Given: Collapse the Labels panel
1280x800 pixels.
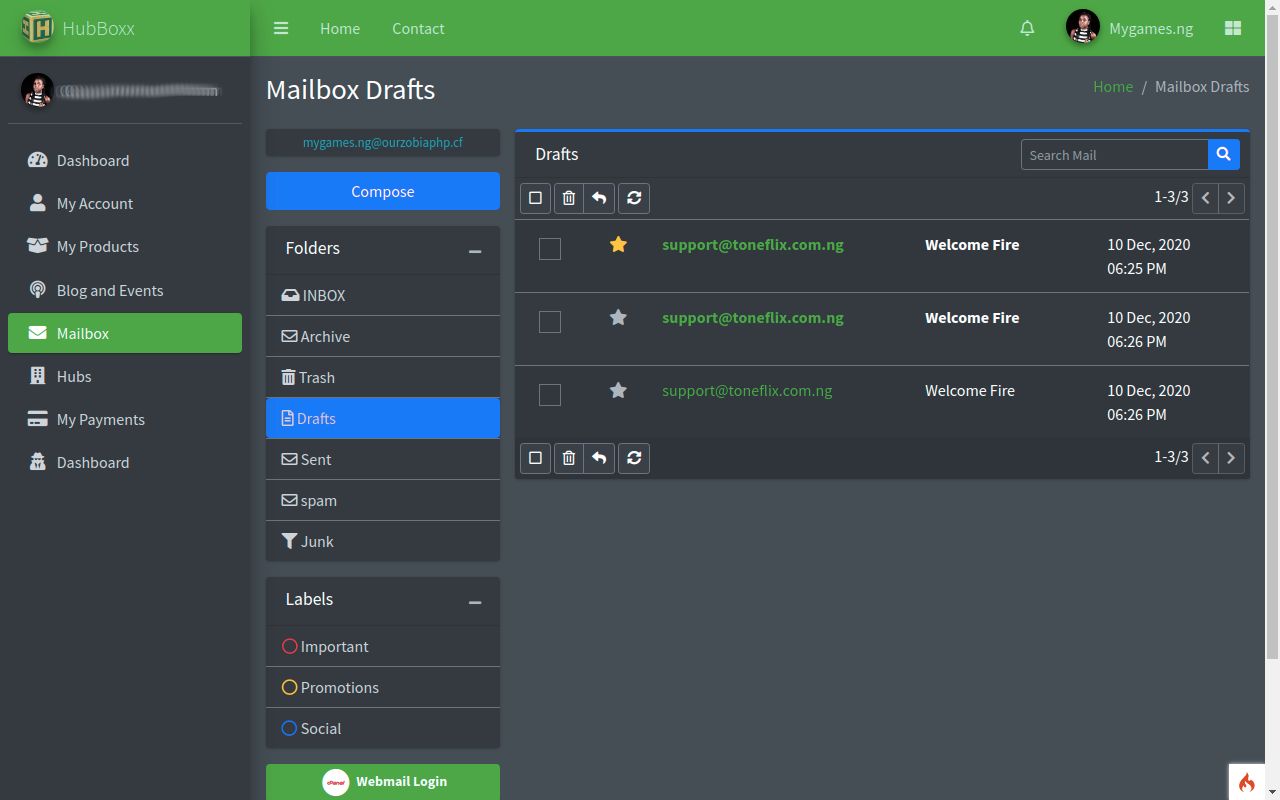Looking at the screenshot, I should pyautogui.click(x=475, y=601).
